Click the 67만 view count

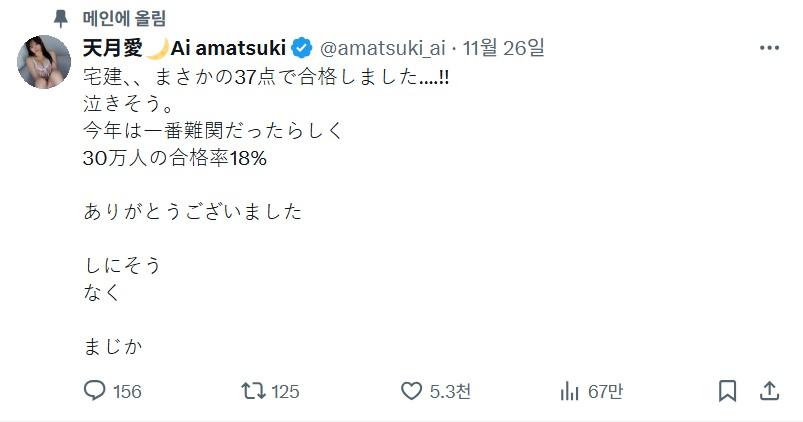605,391
